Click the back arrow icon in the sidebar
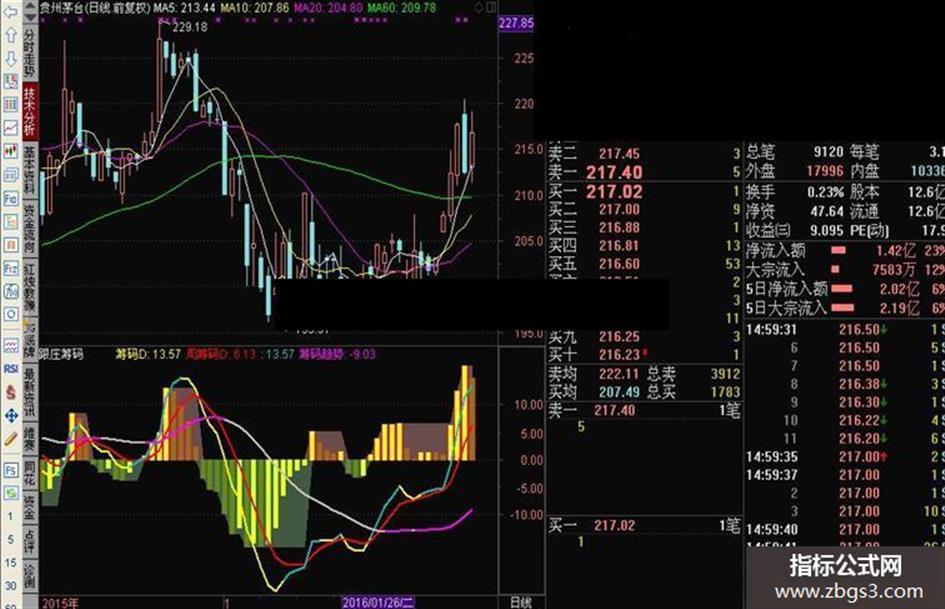The height and width of the screenshot is (609, 945). (10, 11)
